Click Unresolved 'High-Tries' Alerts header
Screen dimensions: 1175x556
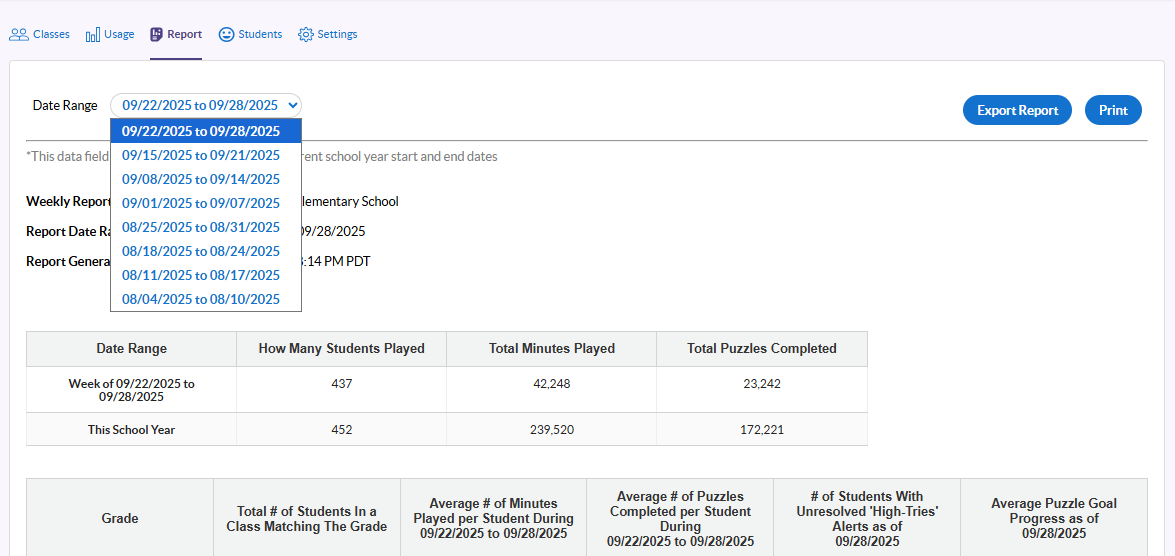click(x=866, y=519)
